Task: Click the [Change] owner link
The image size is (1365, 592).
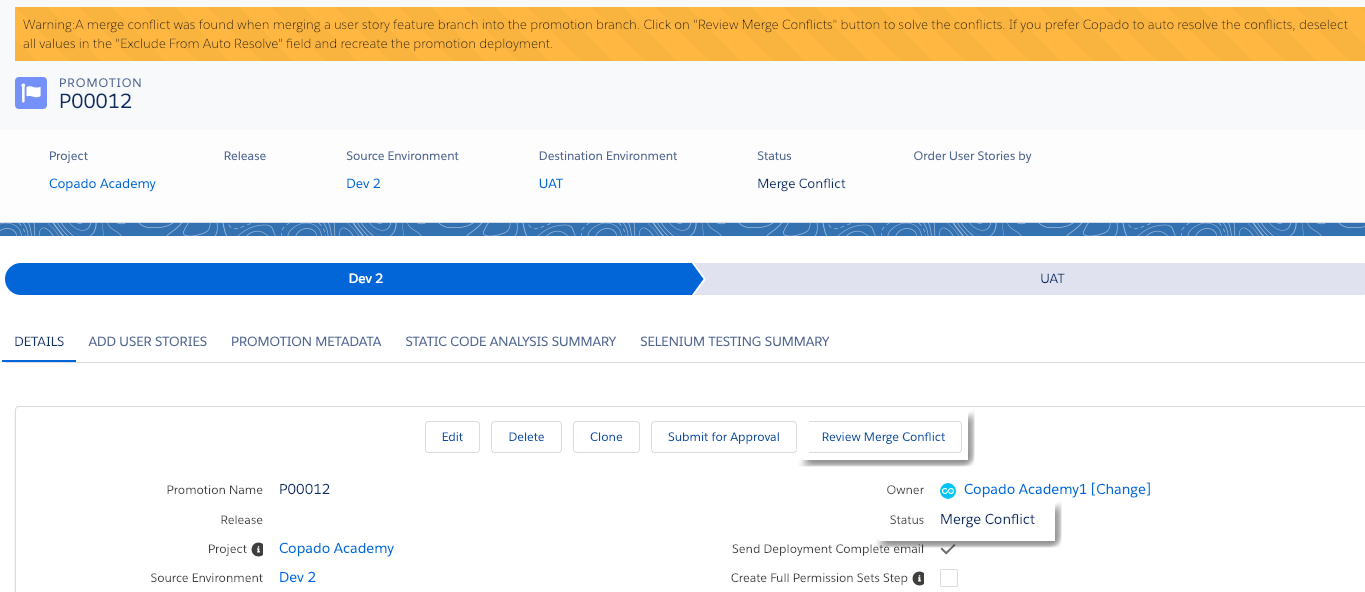Action: (x=1121, y=490)
